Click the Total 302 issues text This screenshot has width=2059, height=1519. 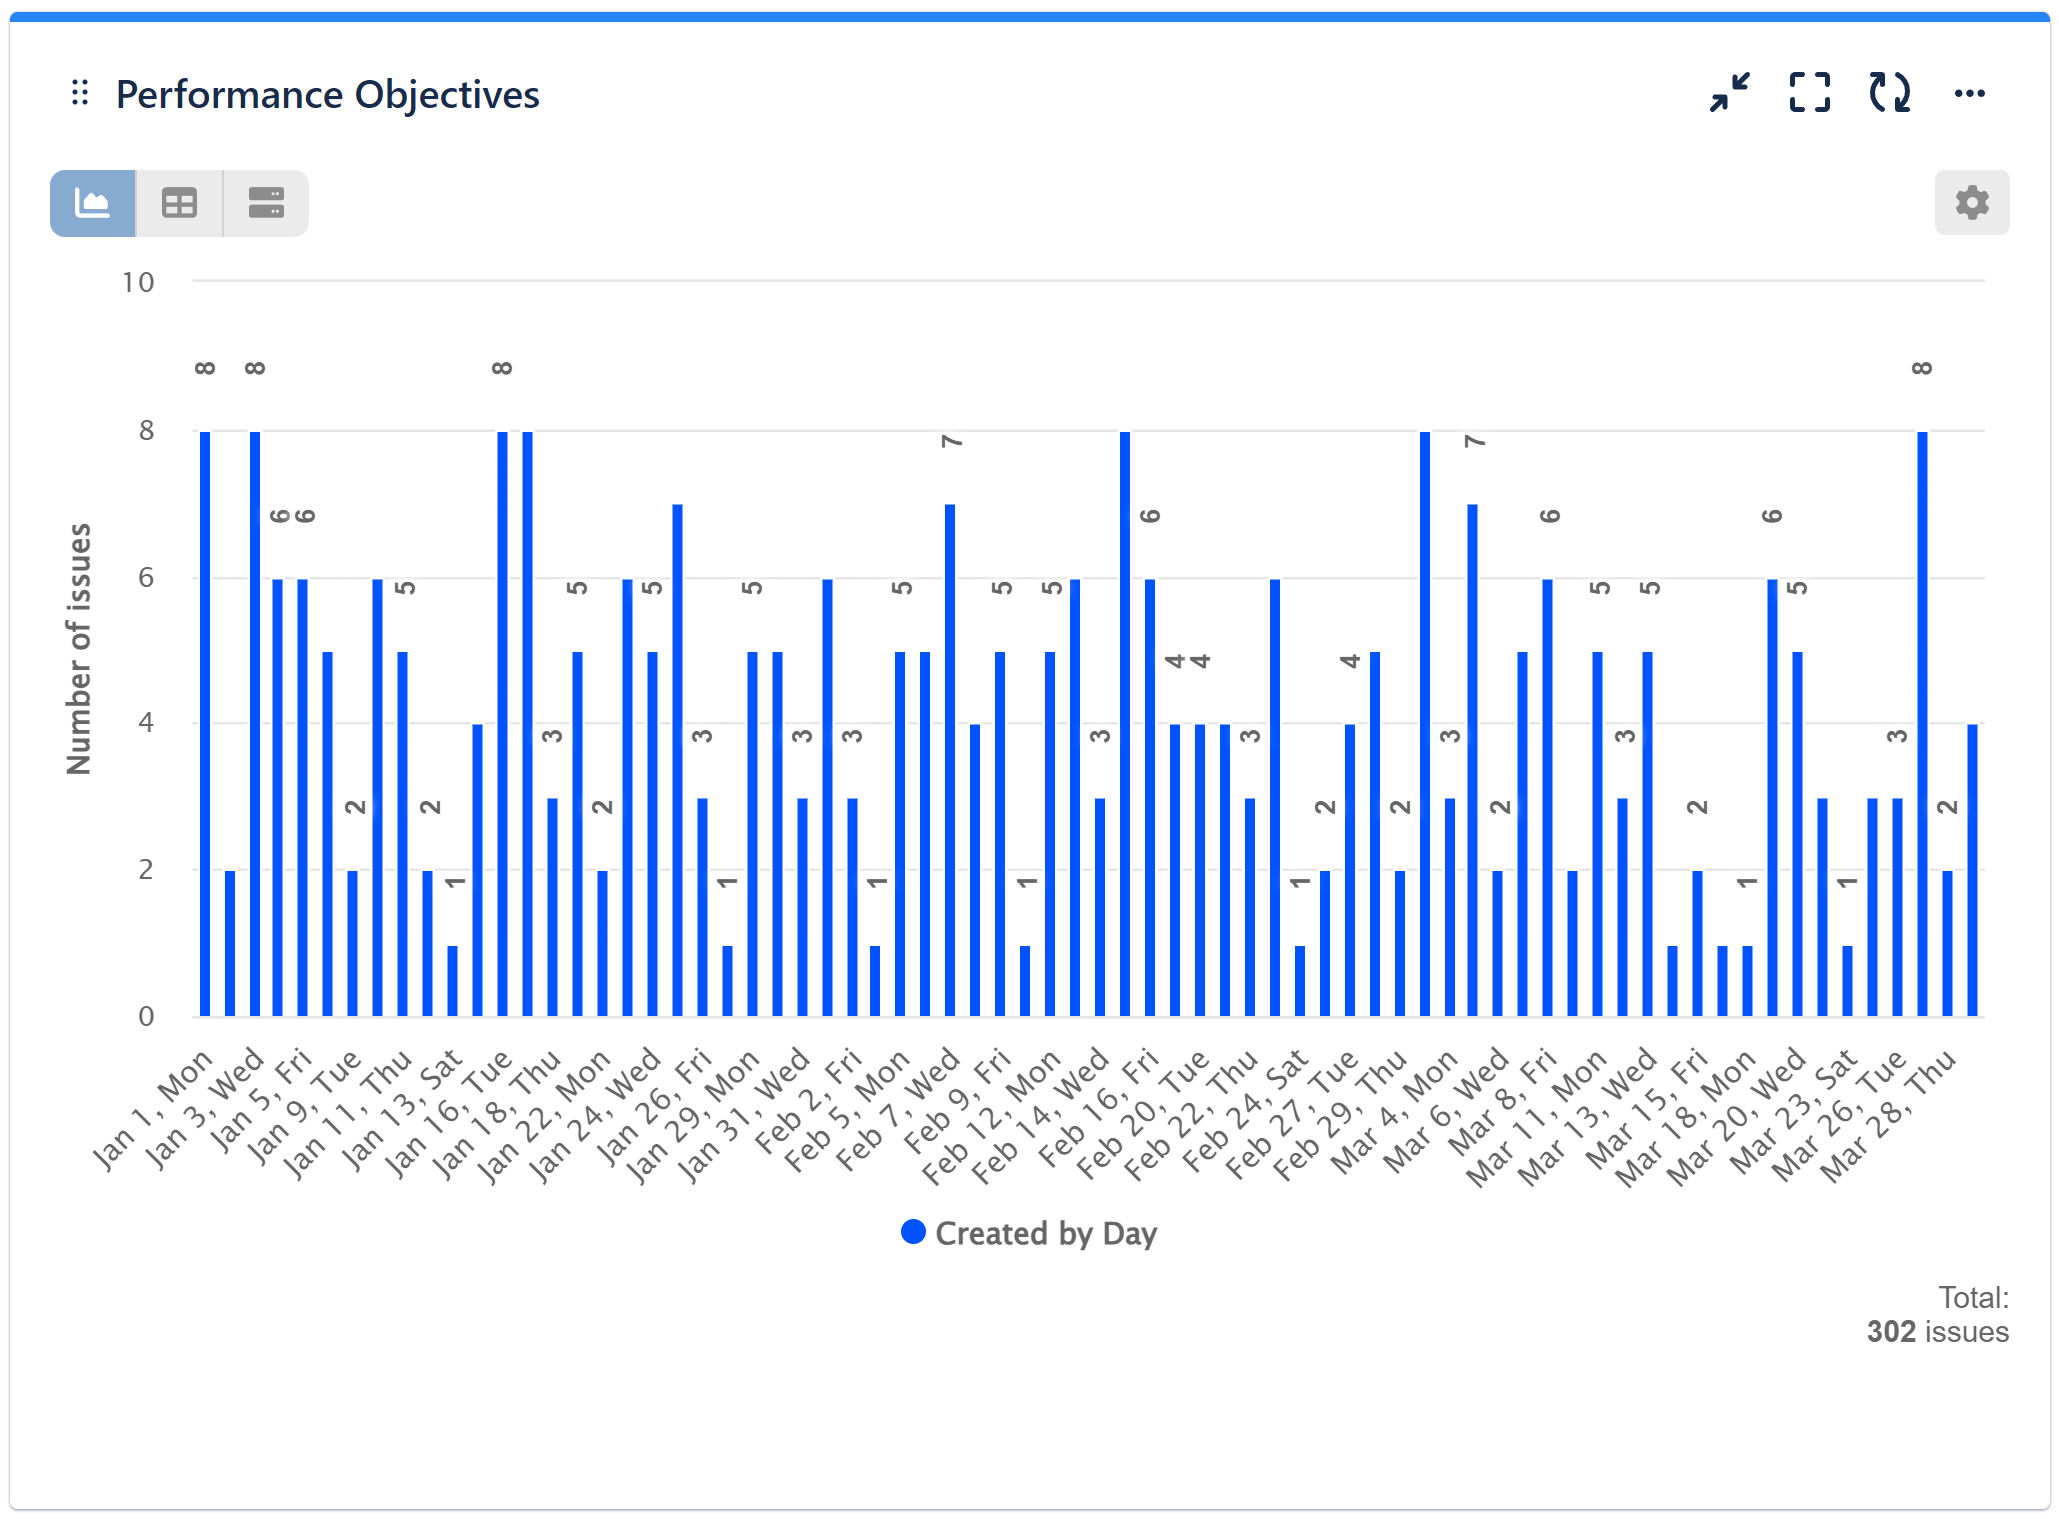[x=1940, y=1315]
